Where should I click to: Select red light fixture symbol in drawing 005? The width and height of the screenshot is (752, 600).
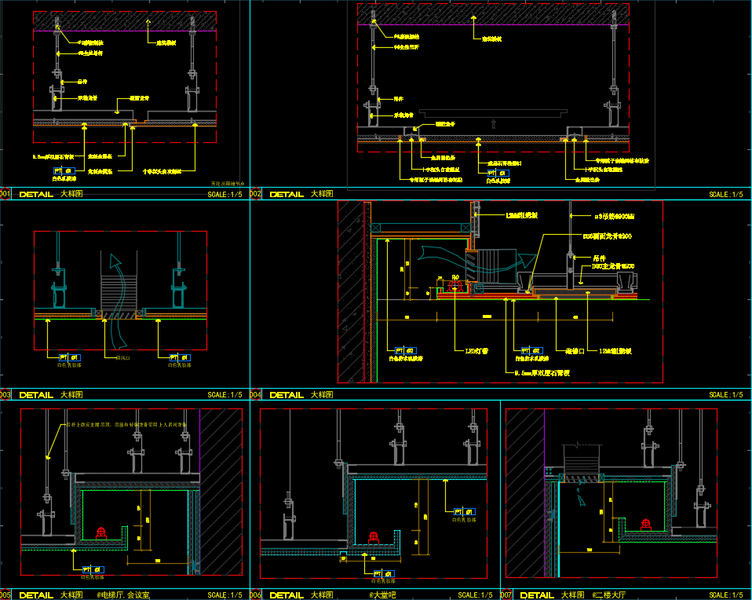pos(101,532)
